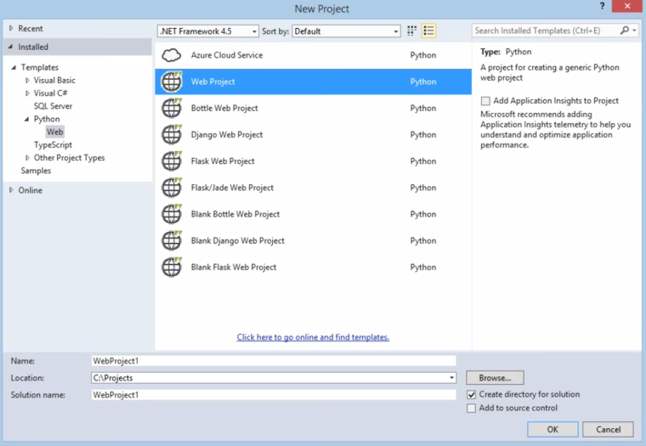
Task: Close the New Project dialog
Action: 627,6
